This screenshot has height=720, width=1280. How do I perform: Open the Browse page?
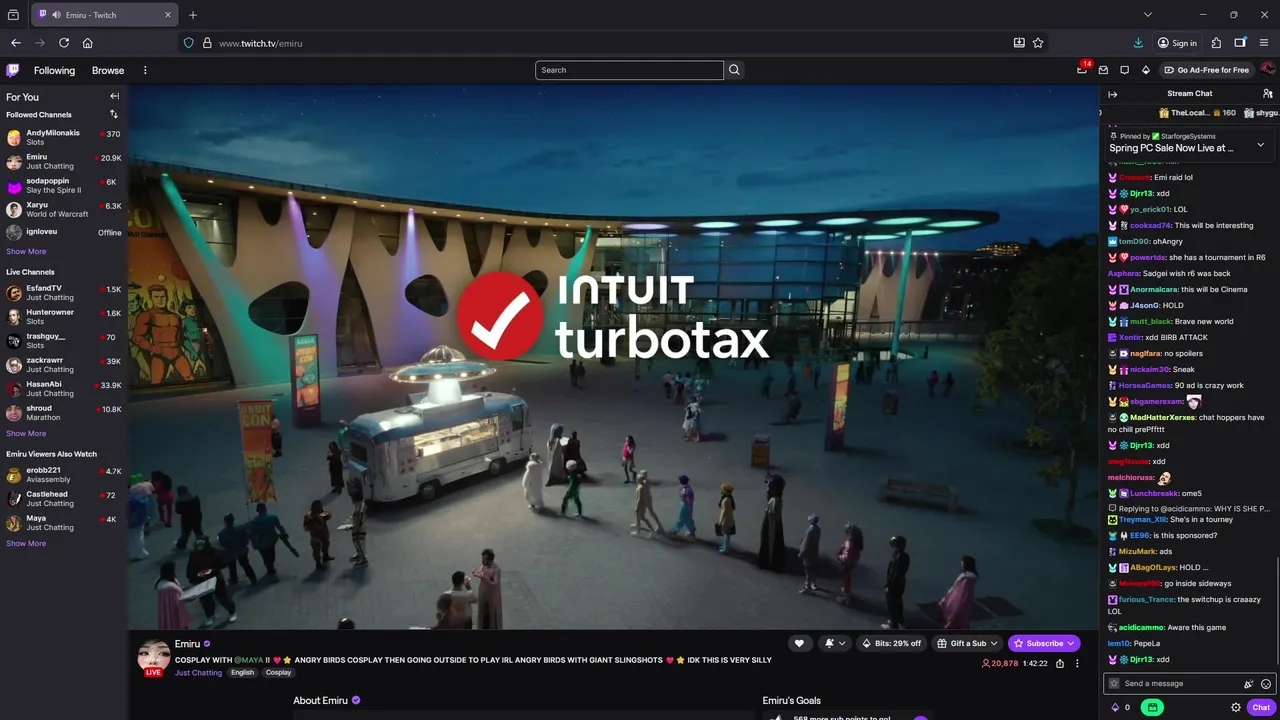click(108, 70)
